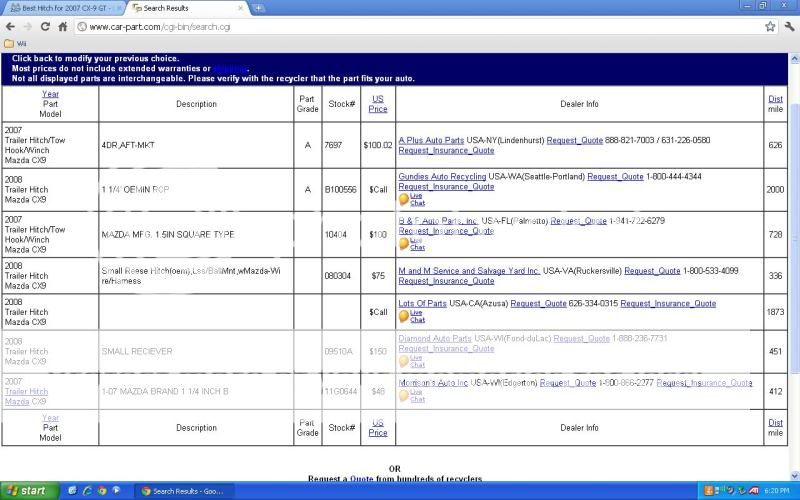Request Quote from A Plus Auto Parts

tap(574, 140)
